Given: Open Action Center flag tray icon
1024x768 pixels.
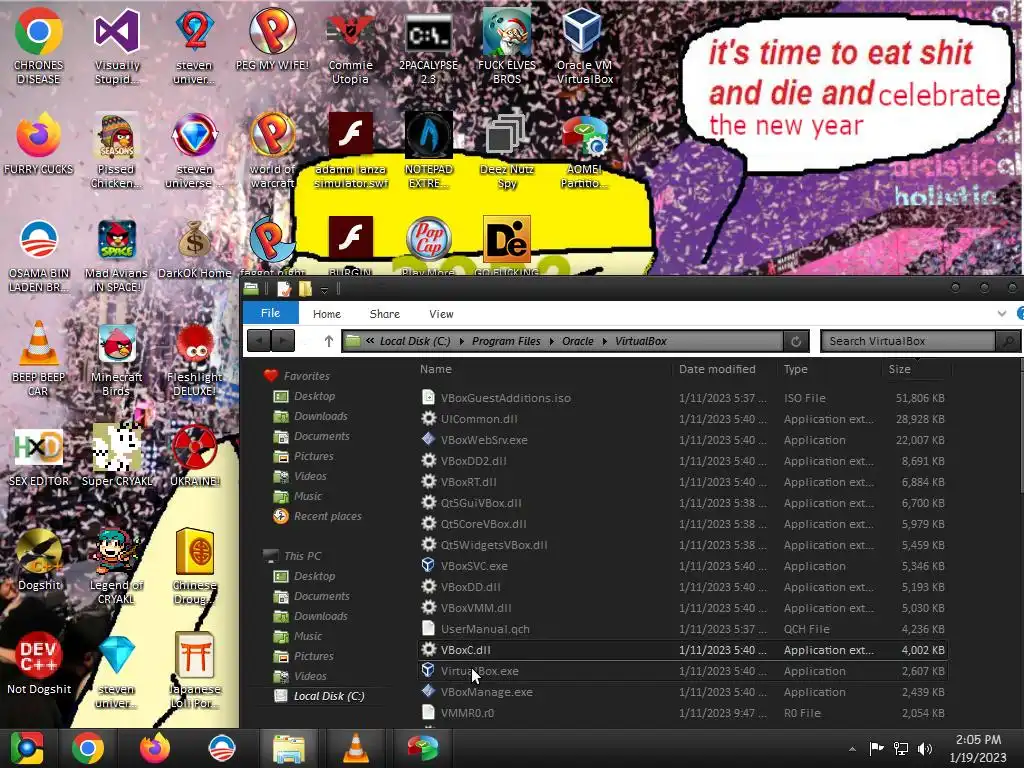Looking at the screenshot, I should coord(876,748).
